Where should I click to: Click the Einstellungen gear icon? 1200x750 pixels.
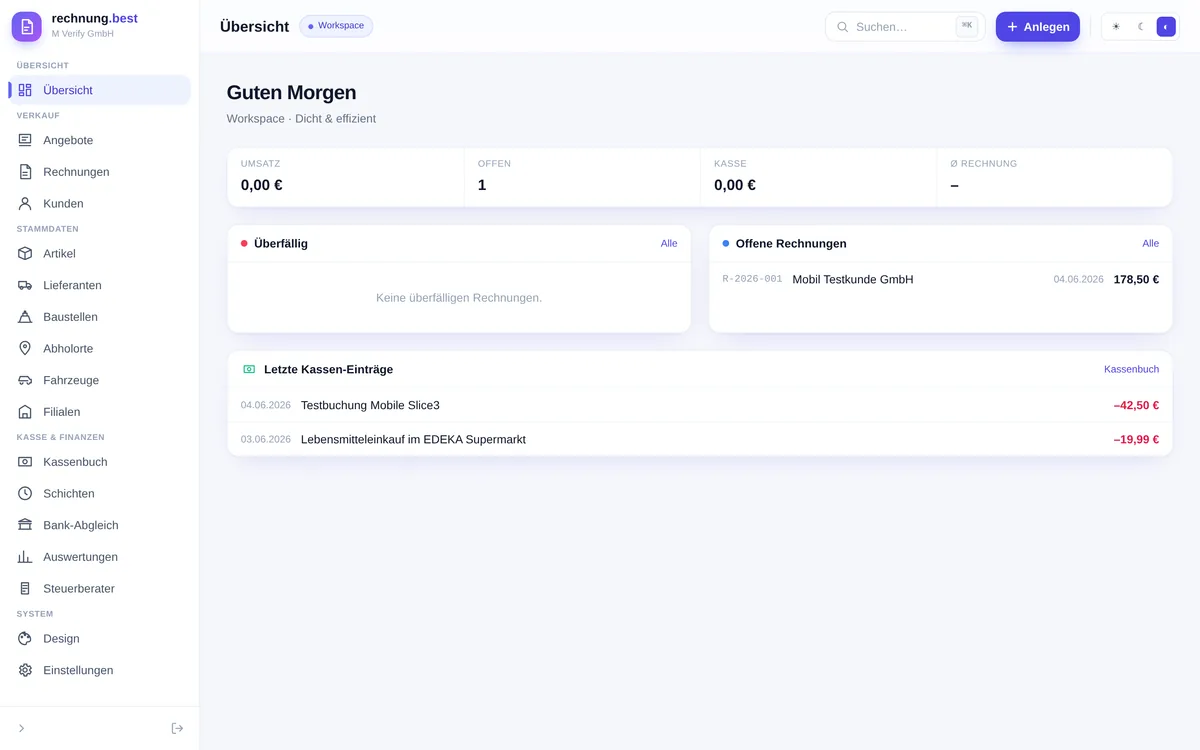tap(25, 670)
